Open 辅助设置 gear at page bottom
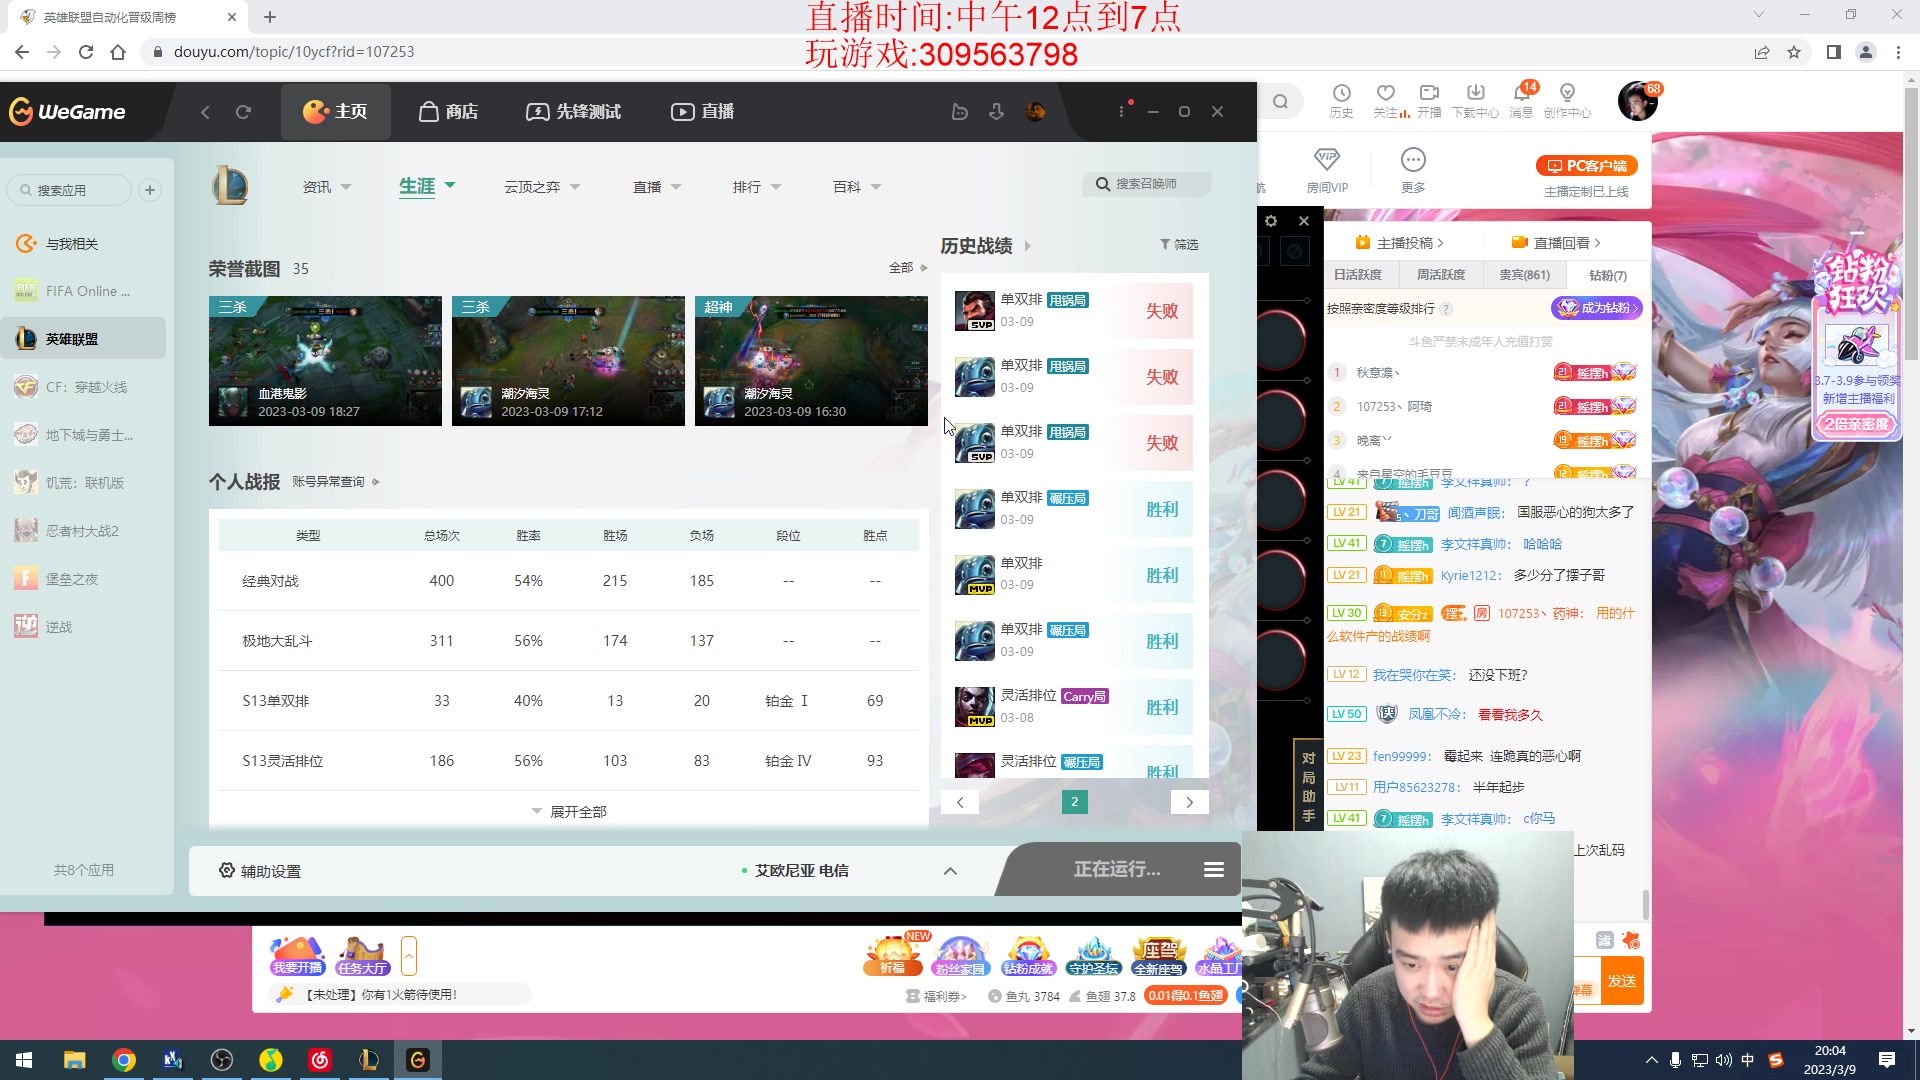The width and height of the screenshot is (1920, 1080). tap(258, 871)
